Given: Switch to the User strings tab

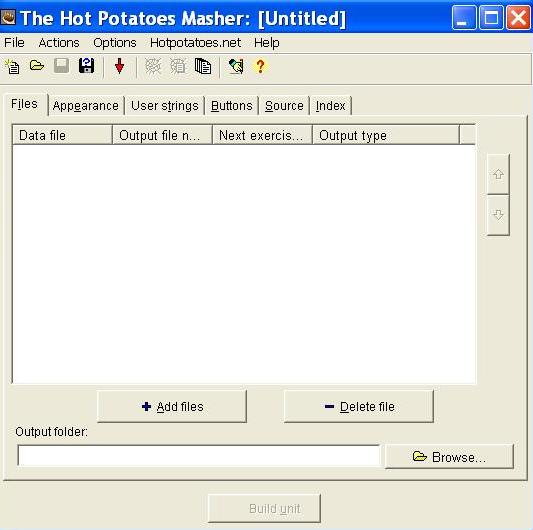Looking at the screenshot, I should pos(165,106).
